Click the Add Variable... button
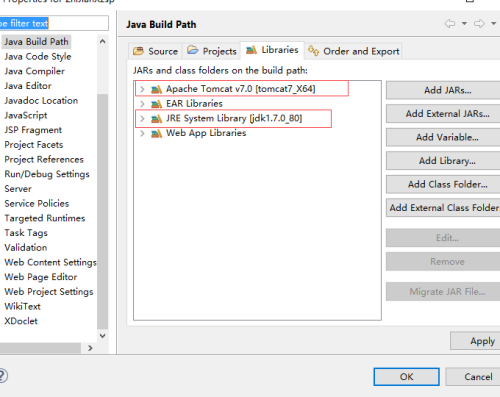Image resolution: width=500 pixels, height=397 pixels. (443, 137)
